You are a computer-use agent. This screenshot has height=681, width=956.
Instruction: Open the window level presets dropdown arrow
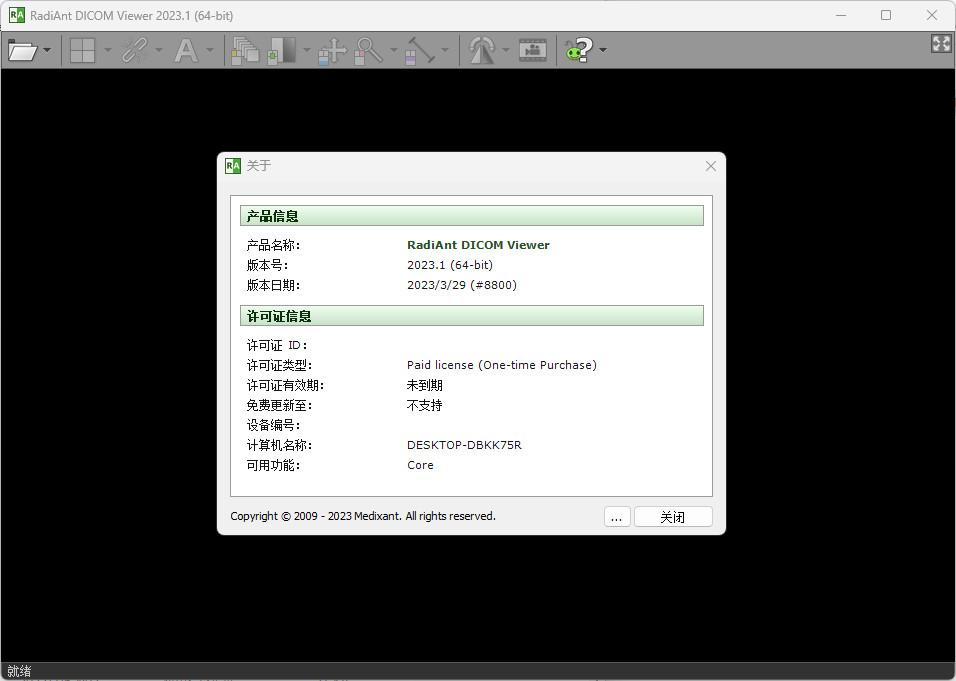point(307,50)
